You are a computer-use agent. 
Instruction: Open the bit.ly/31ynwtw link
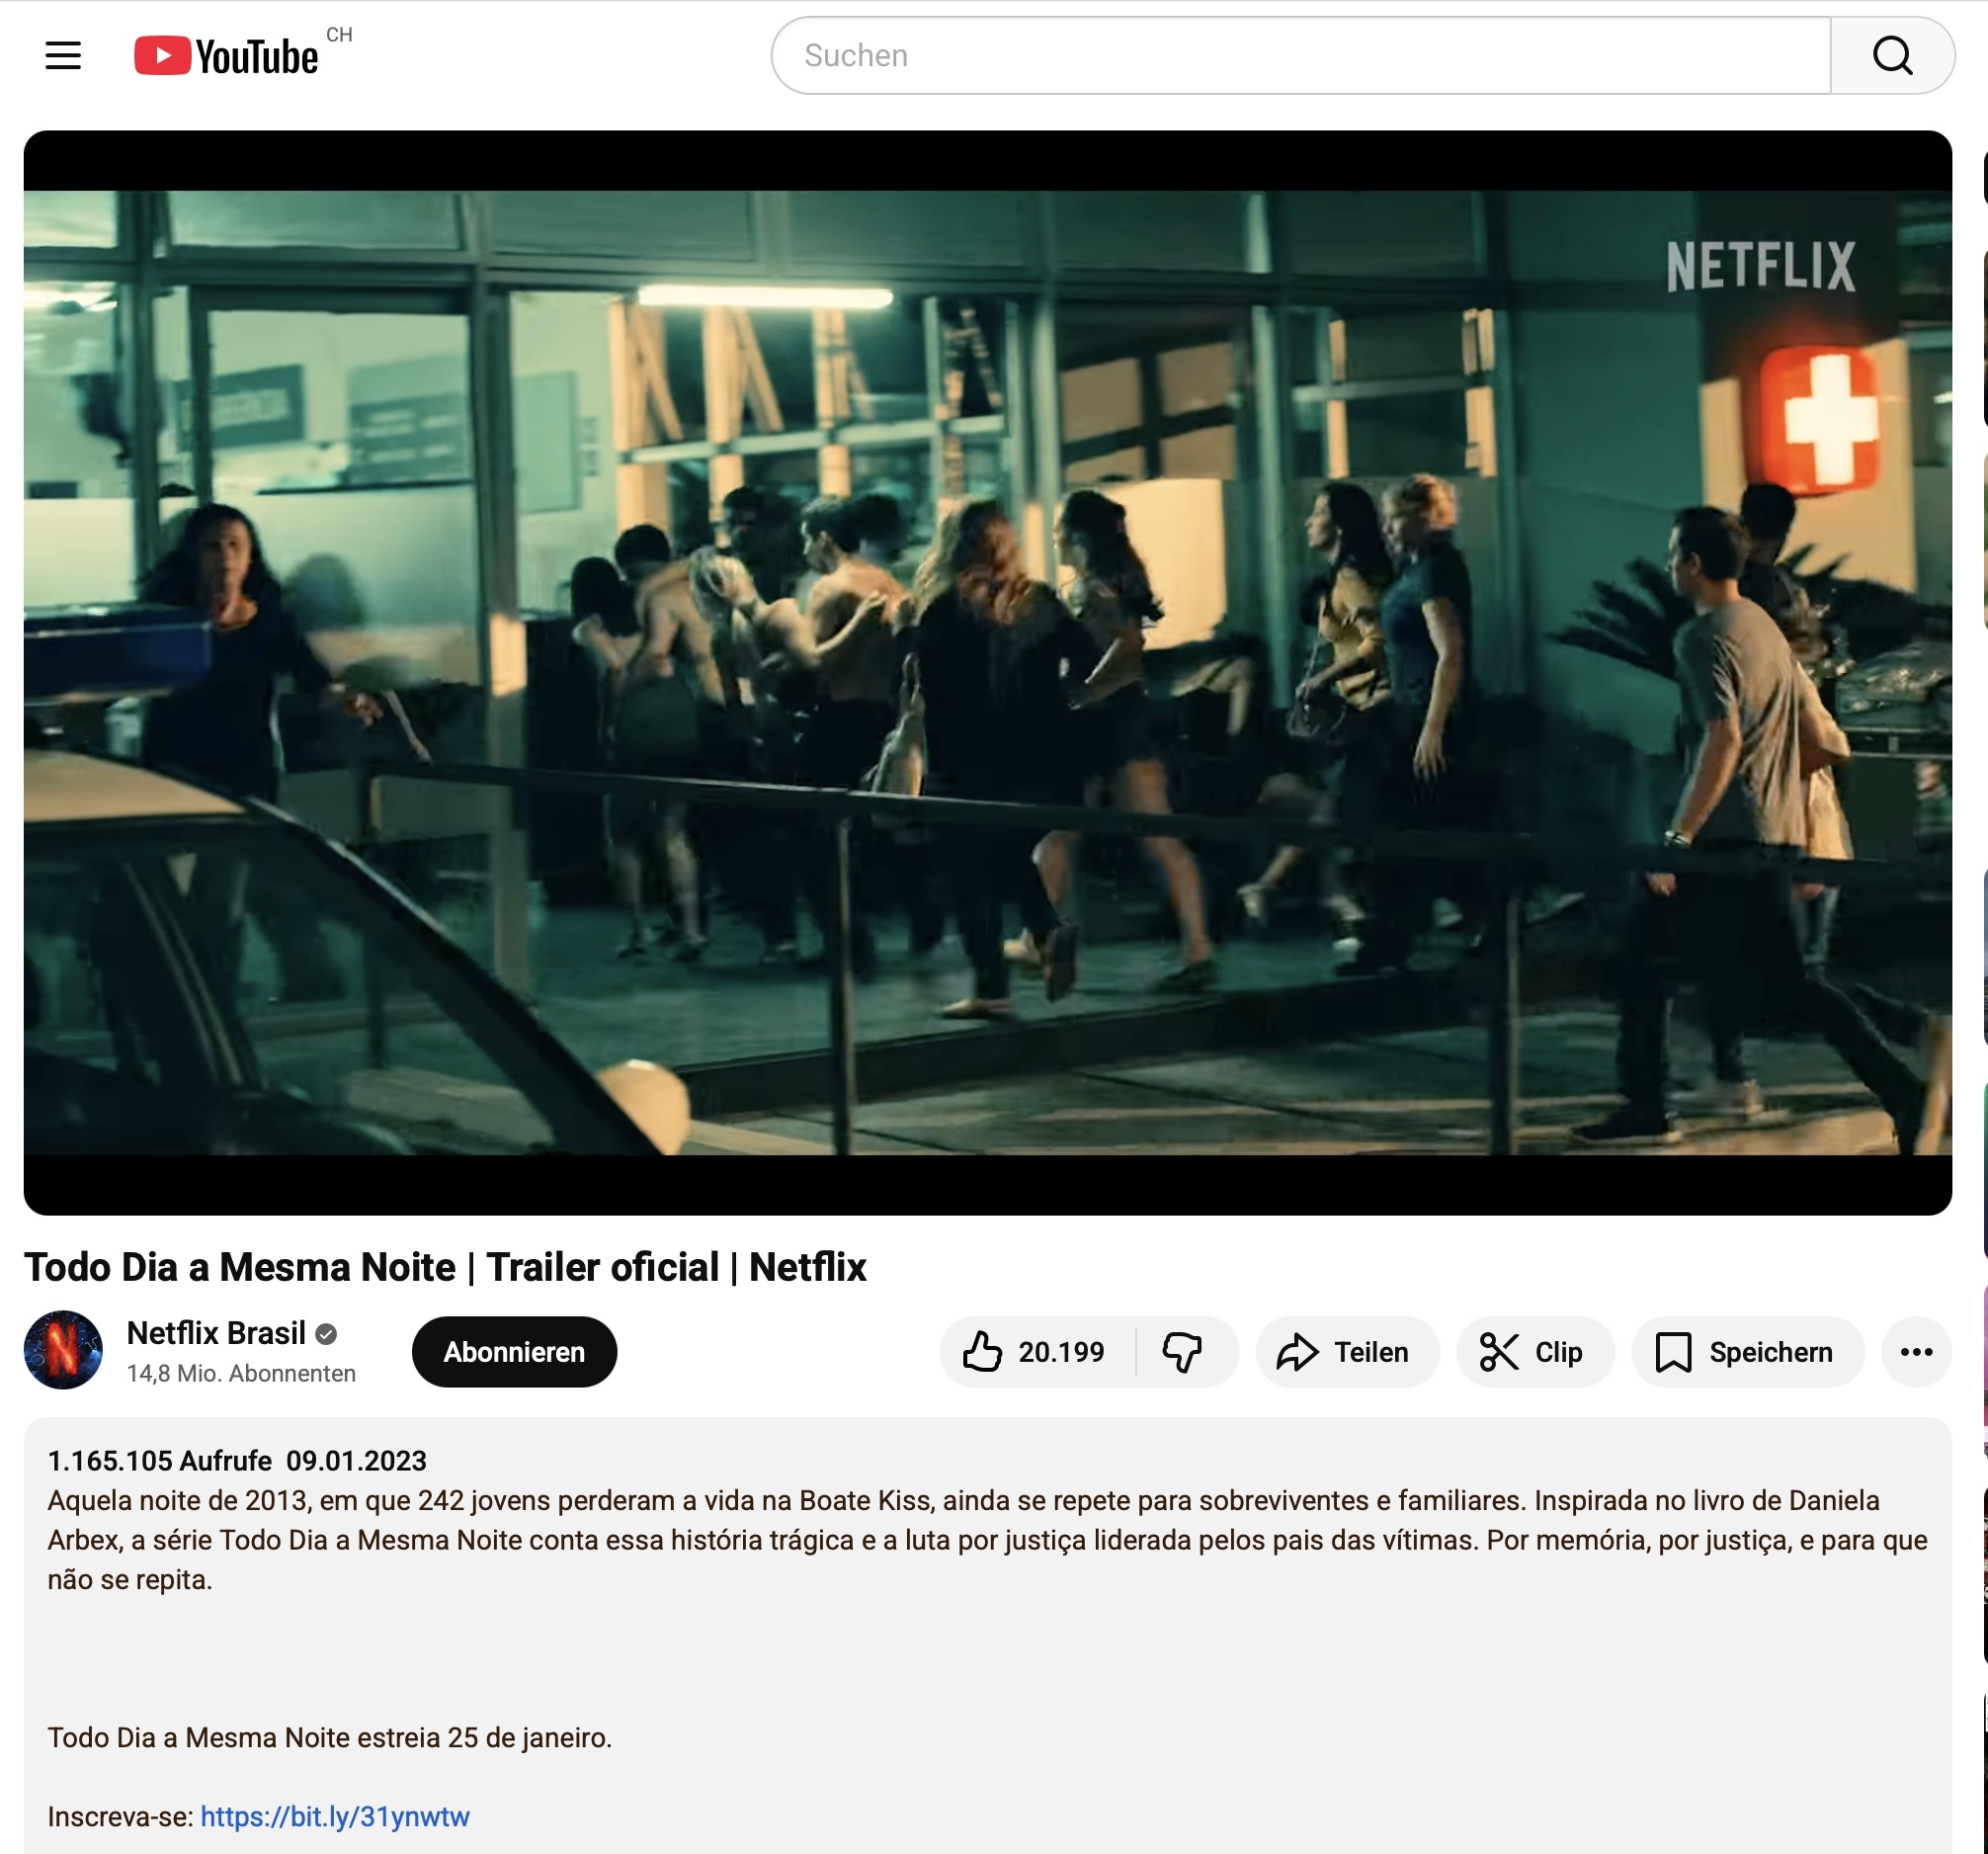coord(334,1816)
